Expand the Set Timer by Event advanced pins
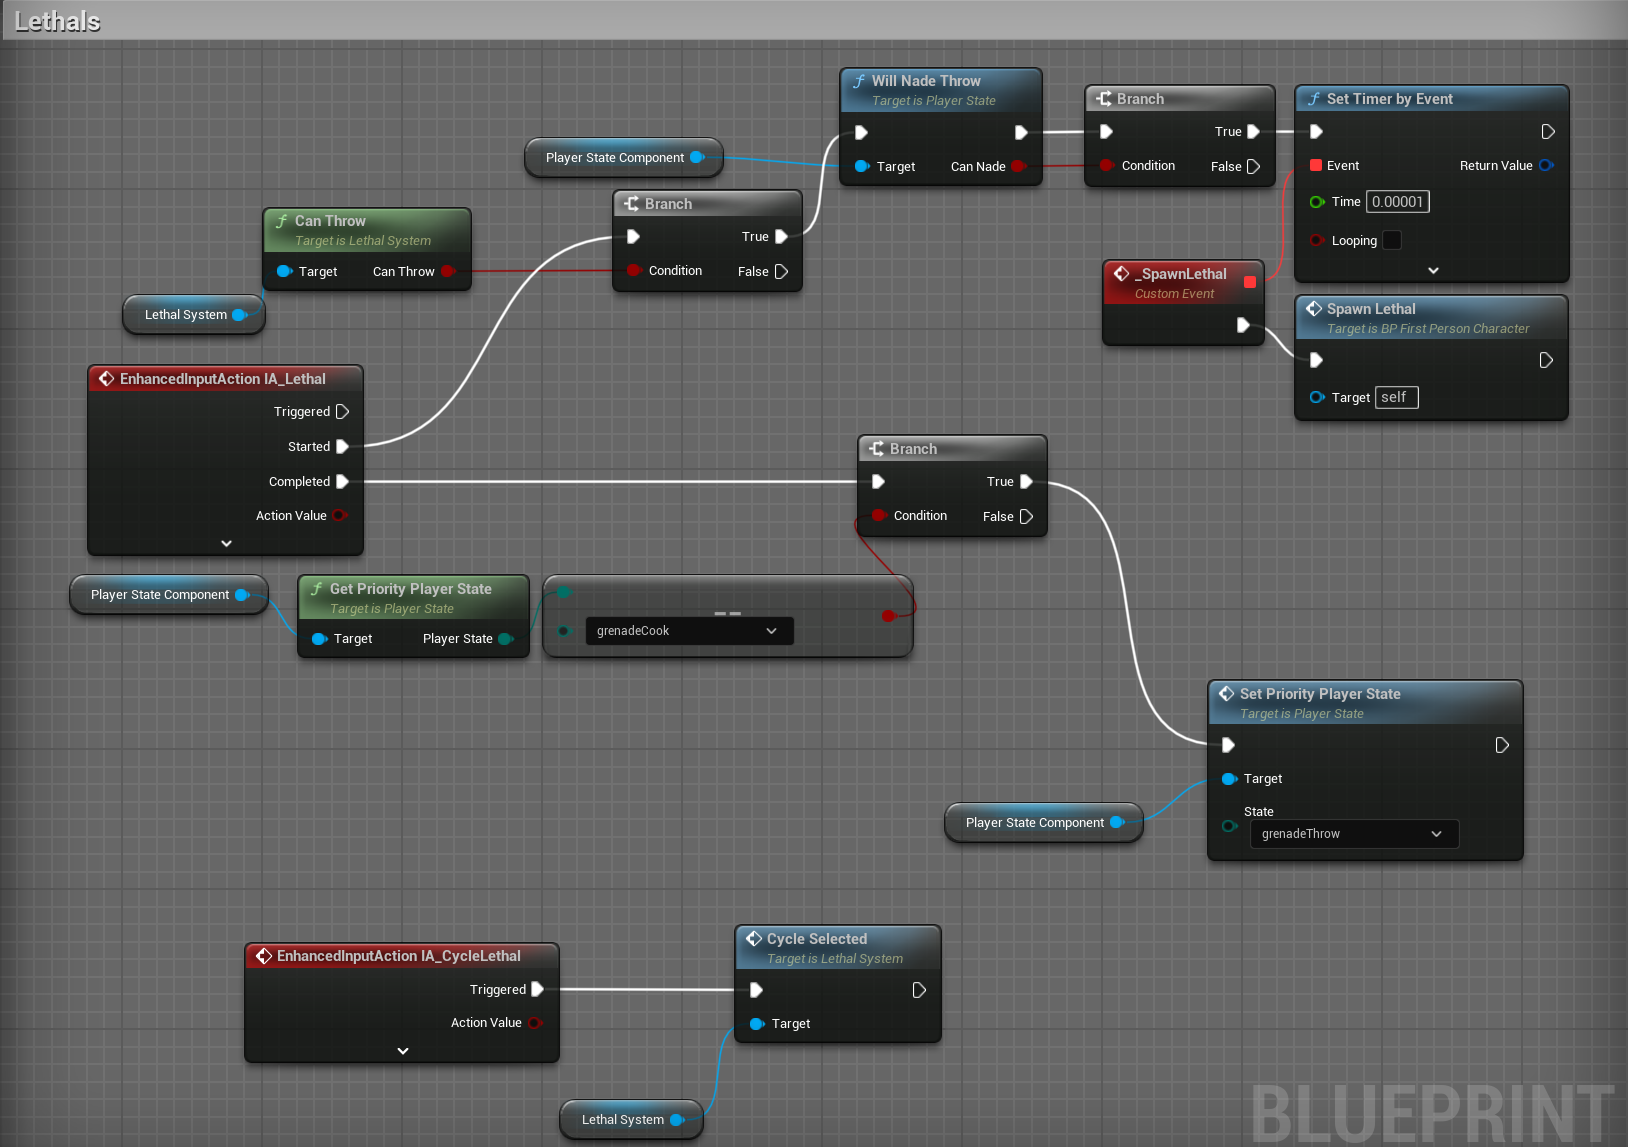This screenshot has height=1147, width=1628. pyautogui.click(x=1433, y=271)
